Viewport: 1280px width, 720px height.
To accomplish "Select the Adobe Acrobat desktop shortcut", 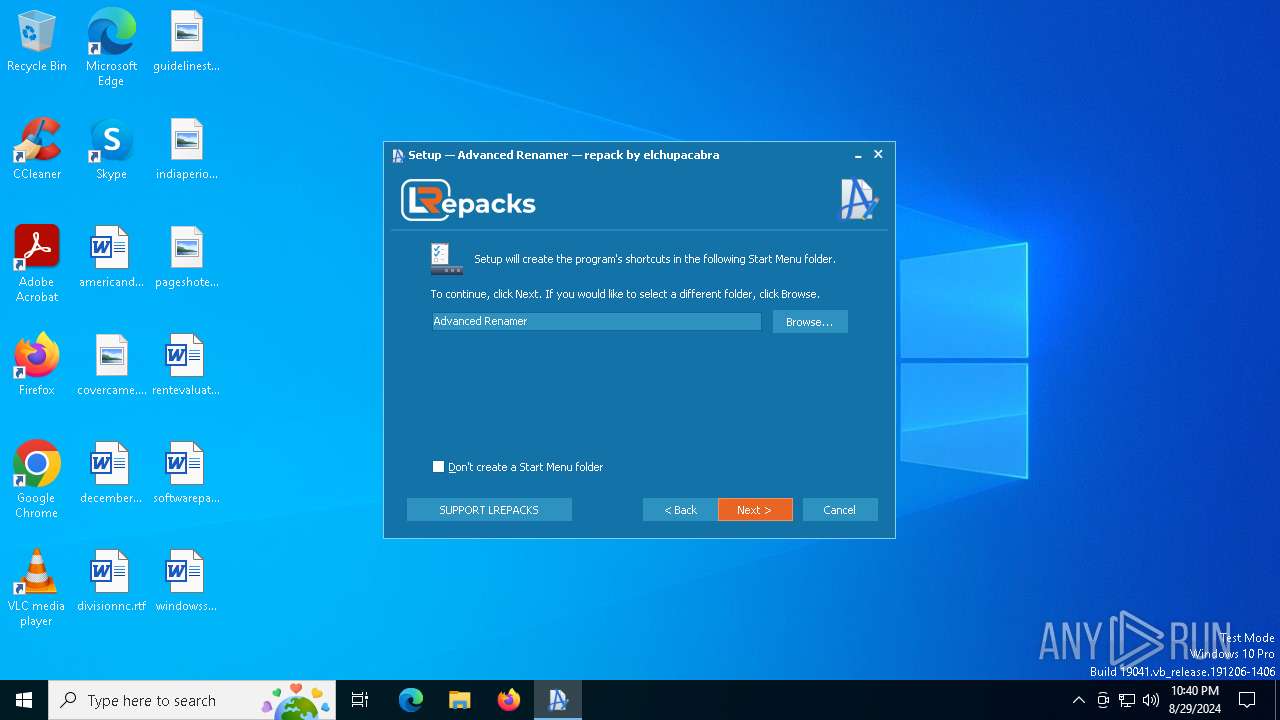I will coord(37,264).
